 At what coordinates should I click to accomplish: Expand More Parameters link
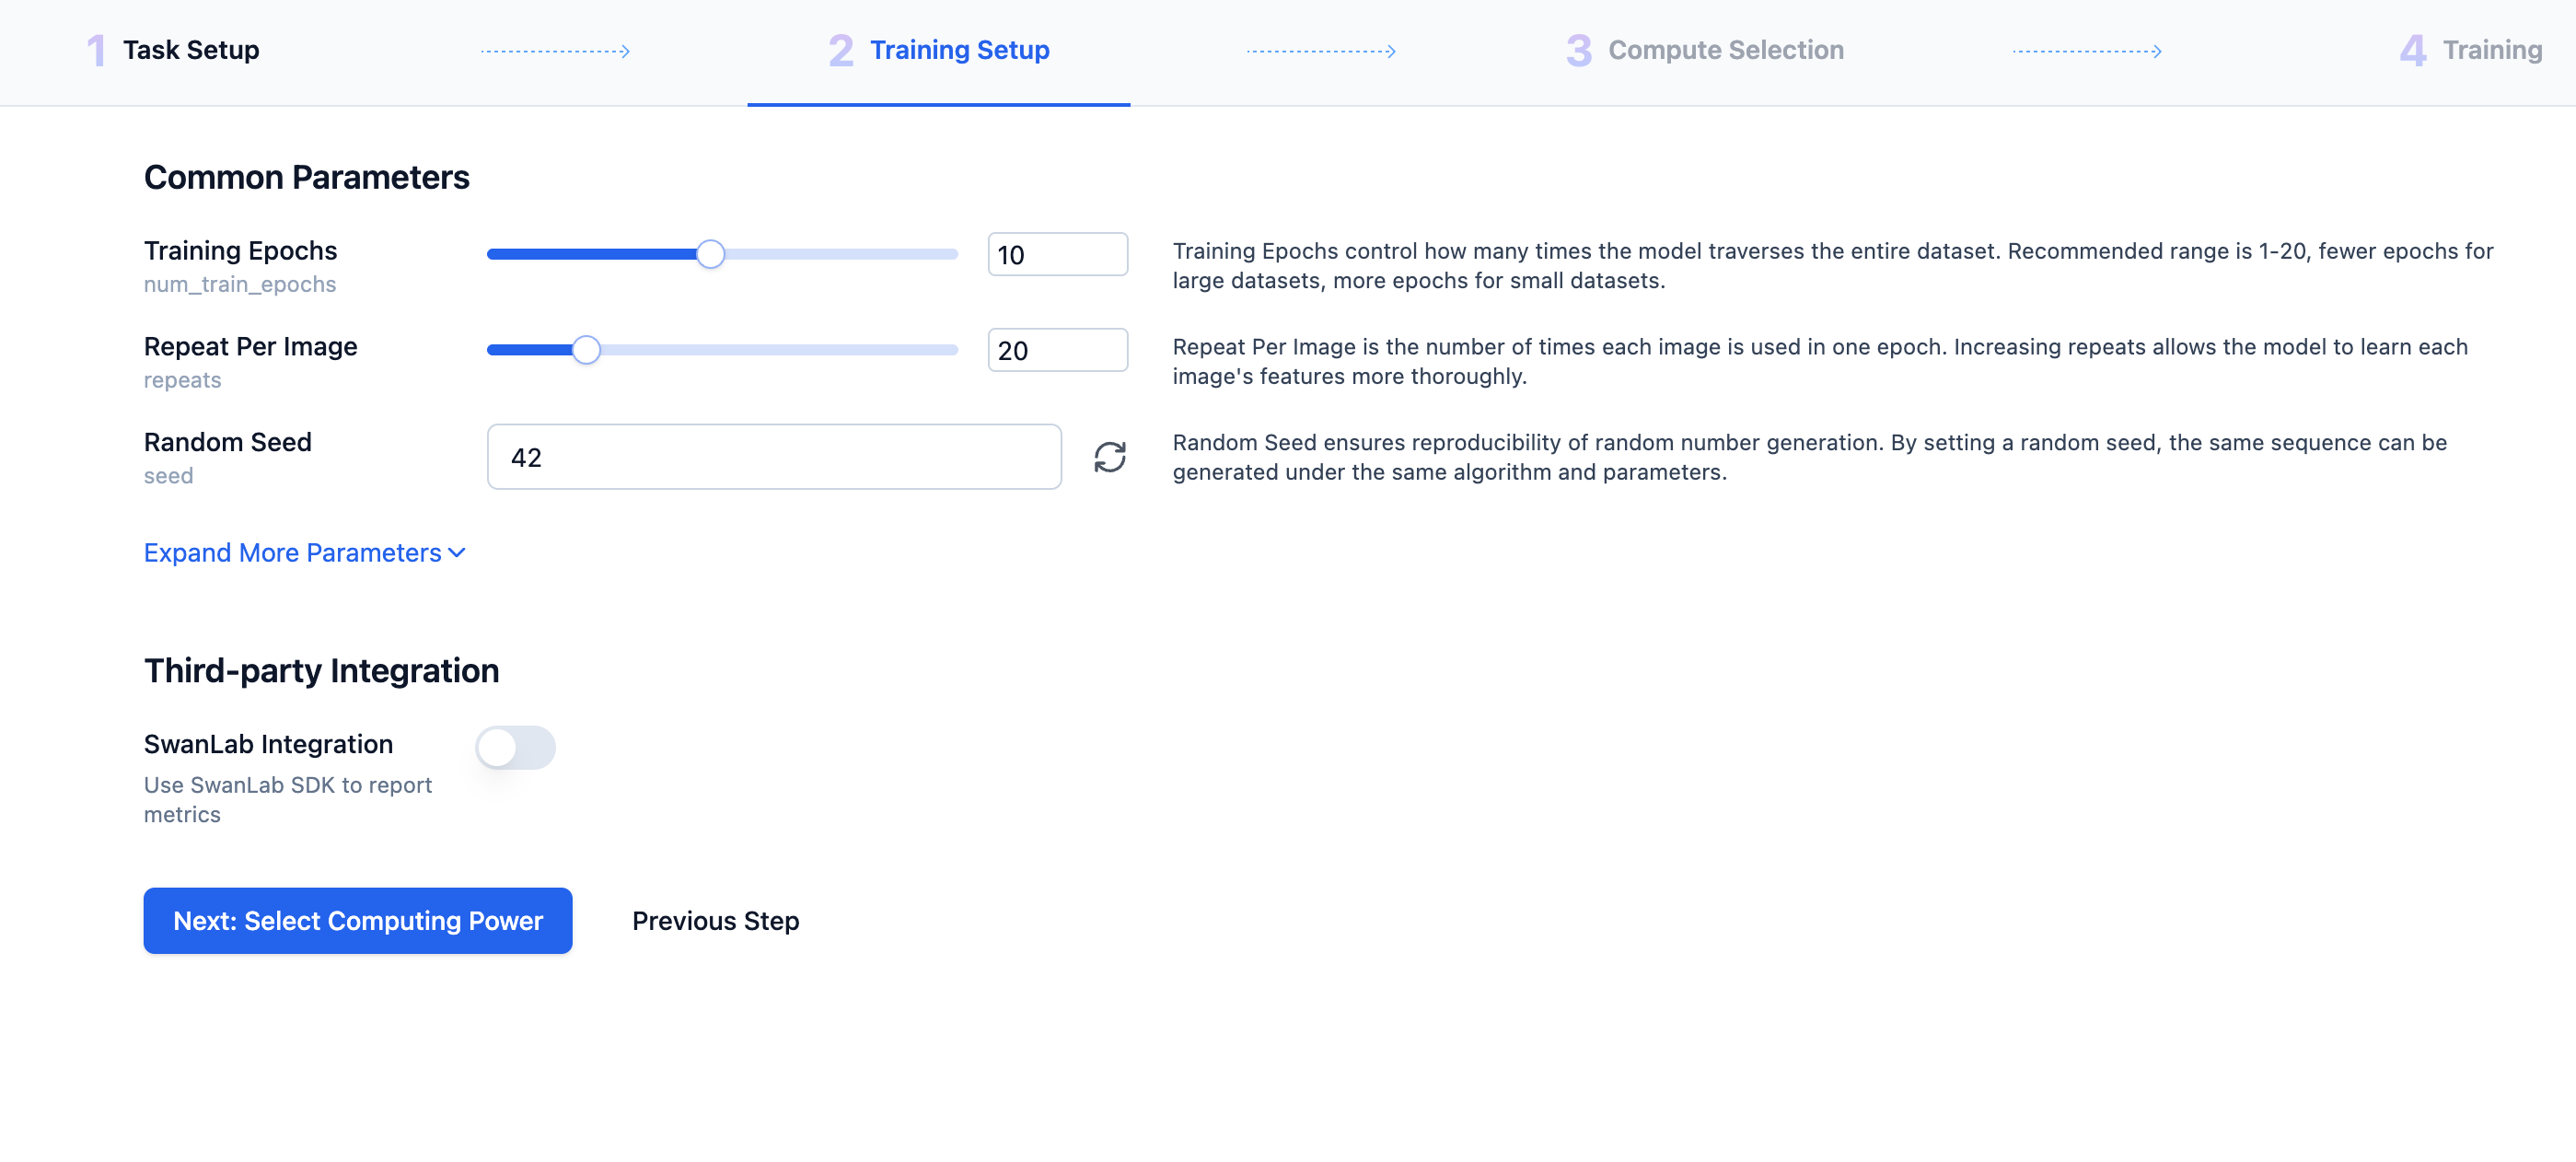[x=292, y=553]
